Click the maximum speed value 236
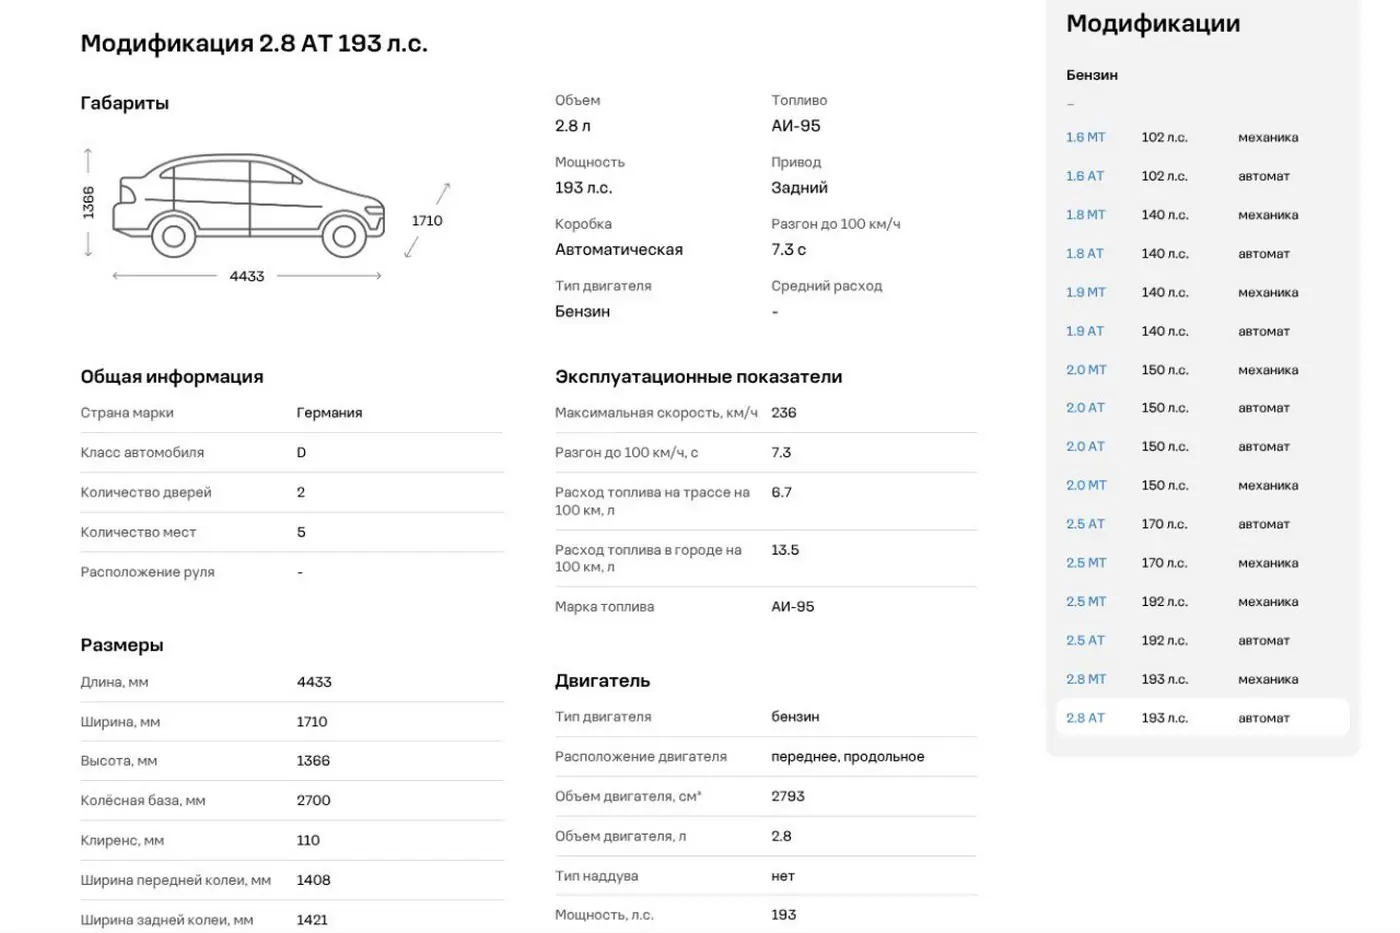This screenshot has width=1400, height=933. click(x=784, y=413)
